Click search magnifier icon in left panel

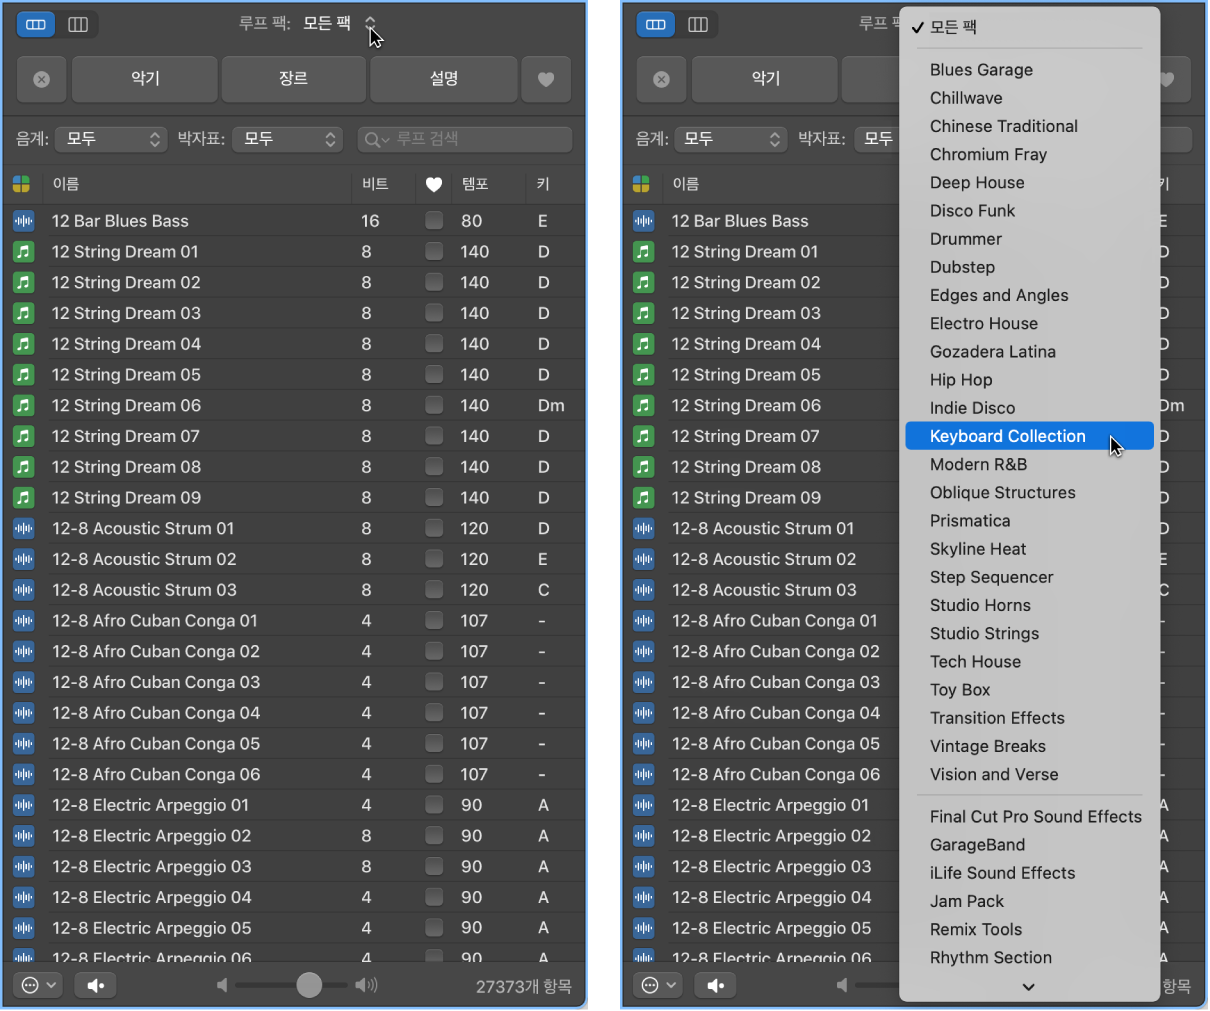[x=375, y=139]
